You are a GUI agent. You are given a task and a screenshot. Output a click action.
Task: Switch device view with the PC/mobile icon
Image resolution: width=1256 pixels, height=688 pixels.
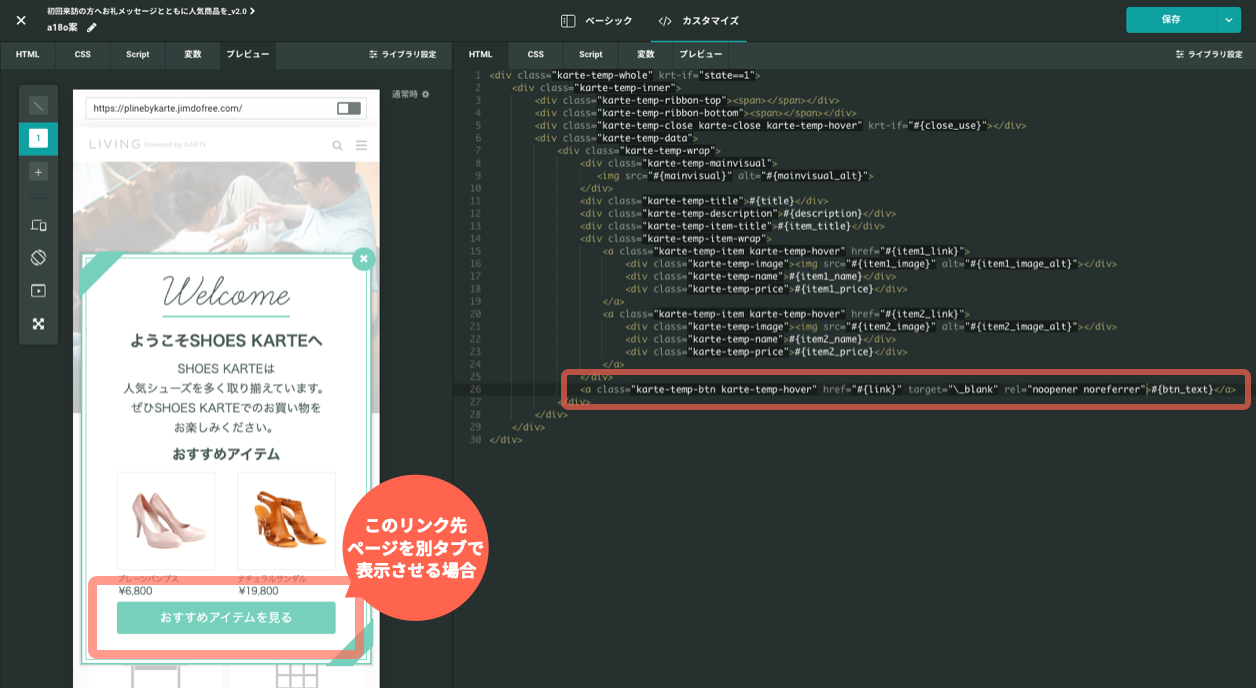[38, 225]
